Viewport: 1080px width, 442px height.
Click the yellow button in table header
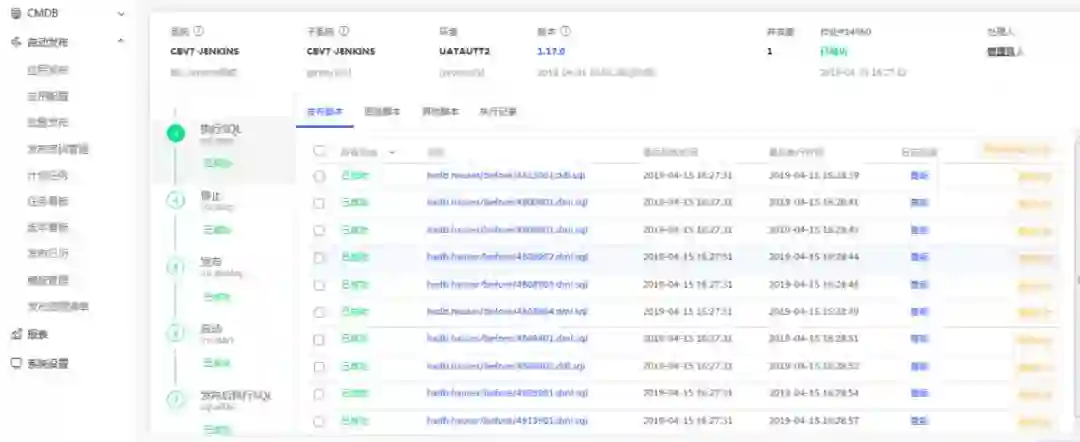coord(1017,150)
